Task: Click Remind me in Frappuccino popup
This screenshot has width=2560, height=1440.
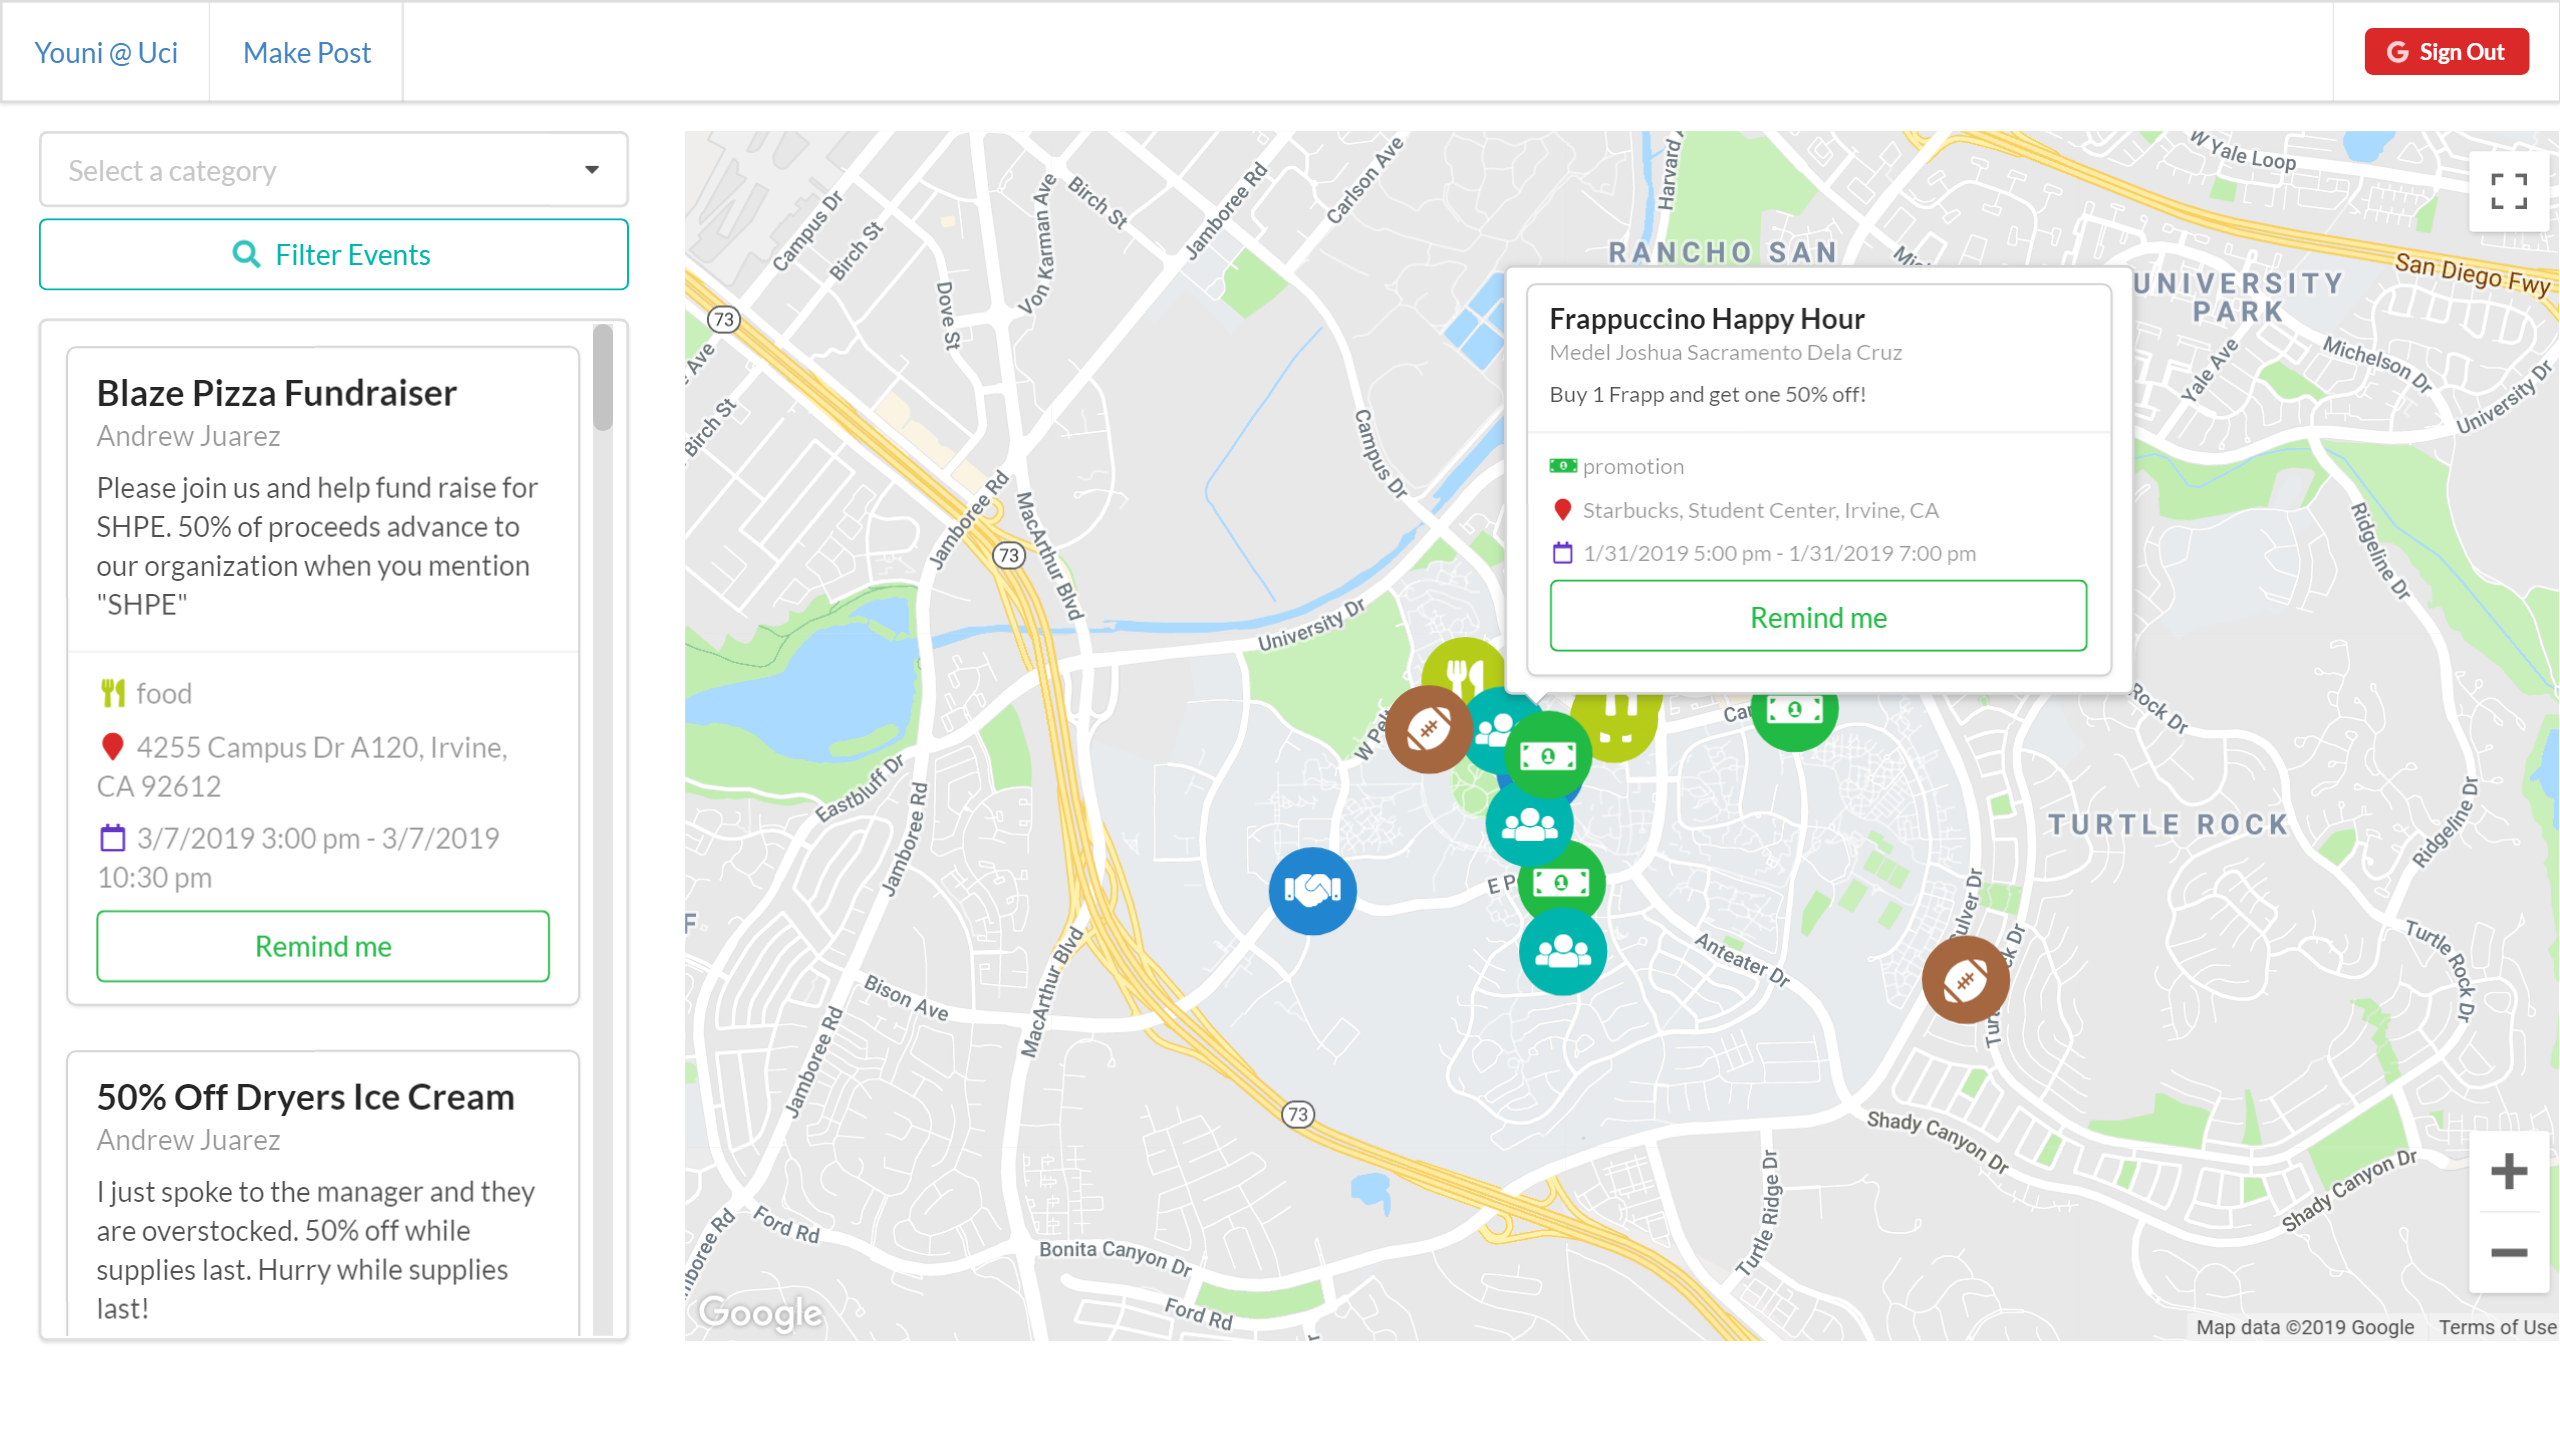Action: (x=1817, y=617)
